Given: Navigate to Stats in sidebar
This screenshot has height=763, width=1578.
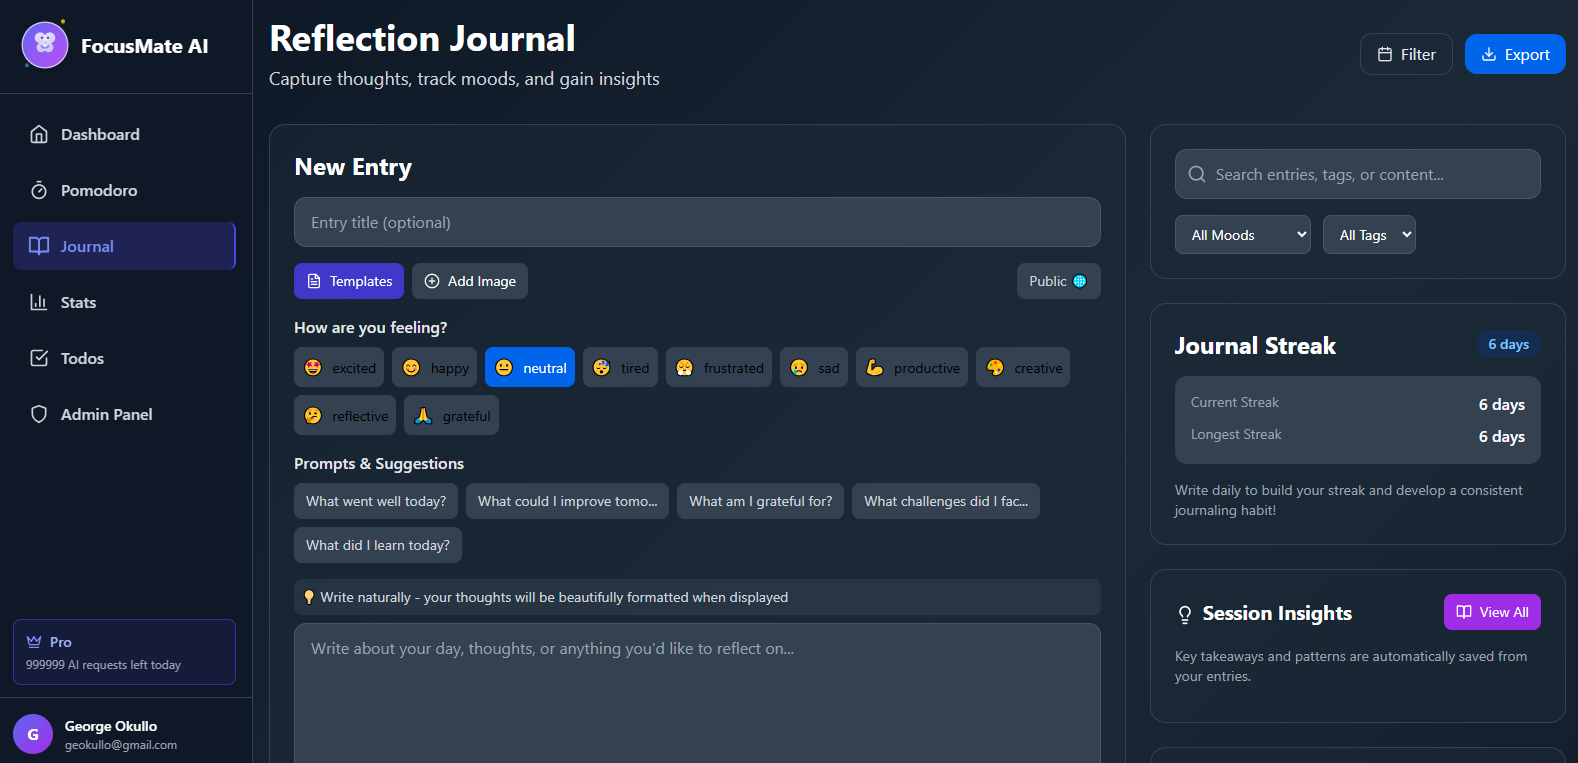Looking at the screenshot, I should [125, 302].
